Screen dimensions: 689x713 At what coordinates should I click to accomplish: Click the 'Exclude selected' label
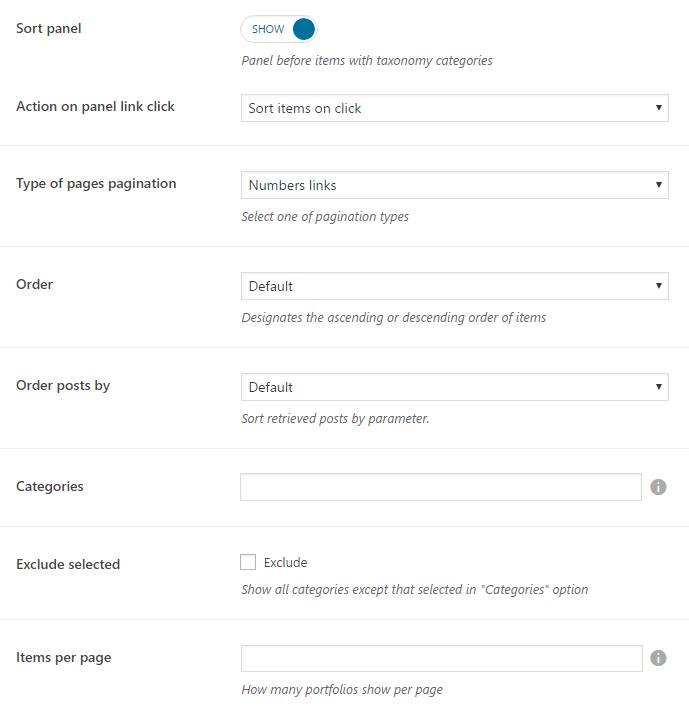(68, 564)
